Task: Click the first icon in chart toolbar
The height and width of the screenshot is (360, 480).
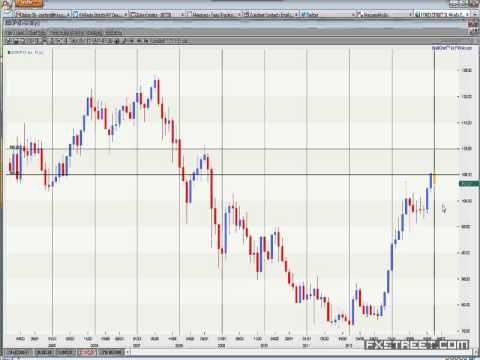Action: [9, 41]
